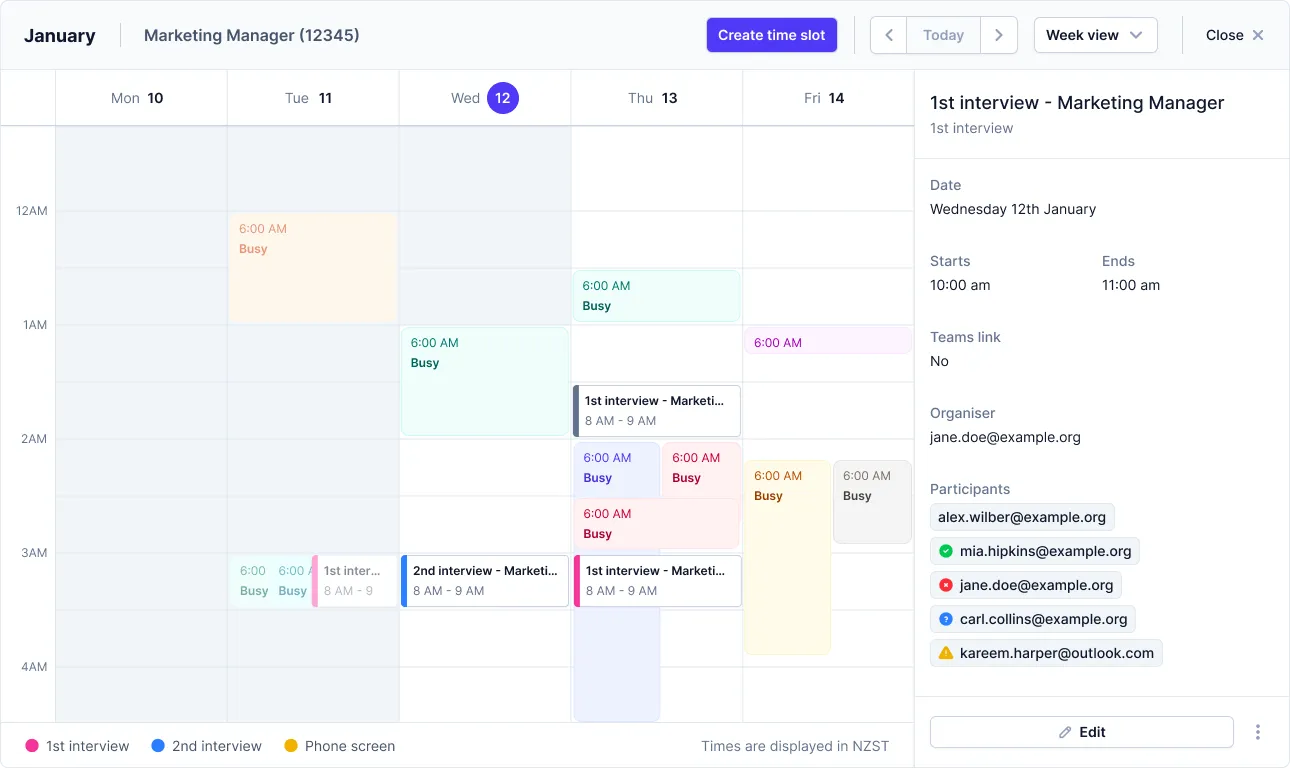Click the red declined icon beside jane.doe
Screen dimensions: 1290x768
click(946, 585)
